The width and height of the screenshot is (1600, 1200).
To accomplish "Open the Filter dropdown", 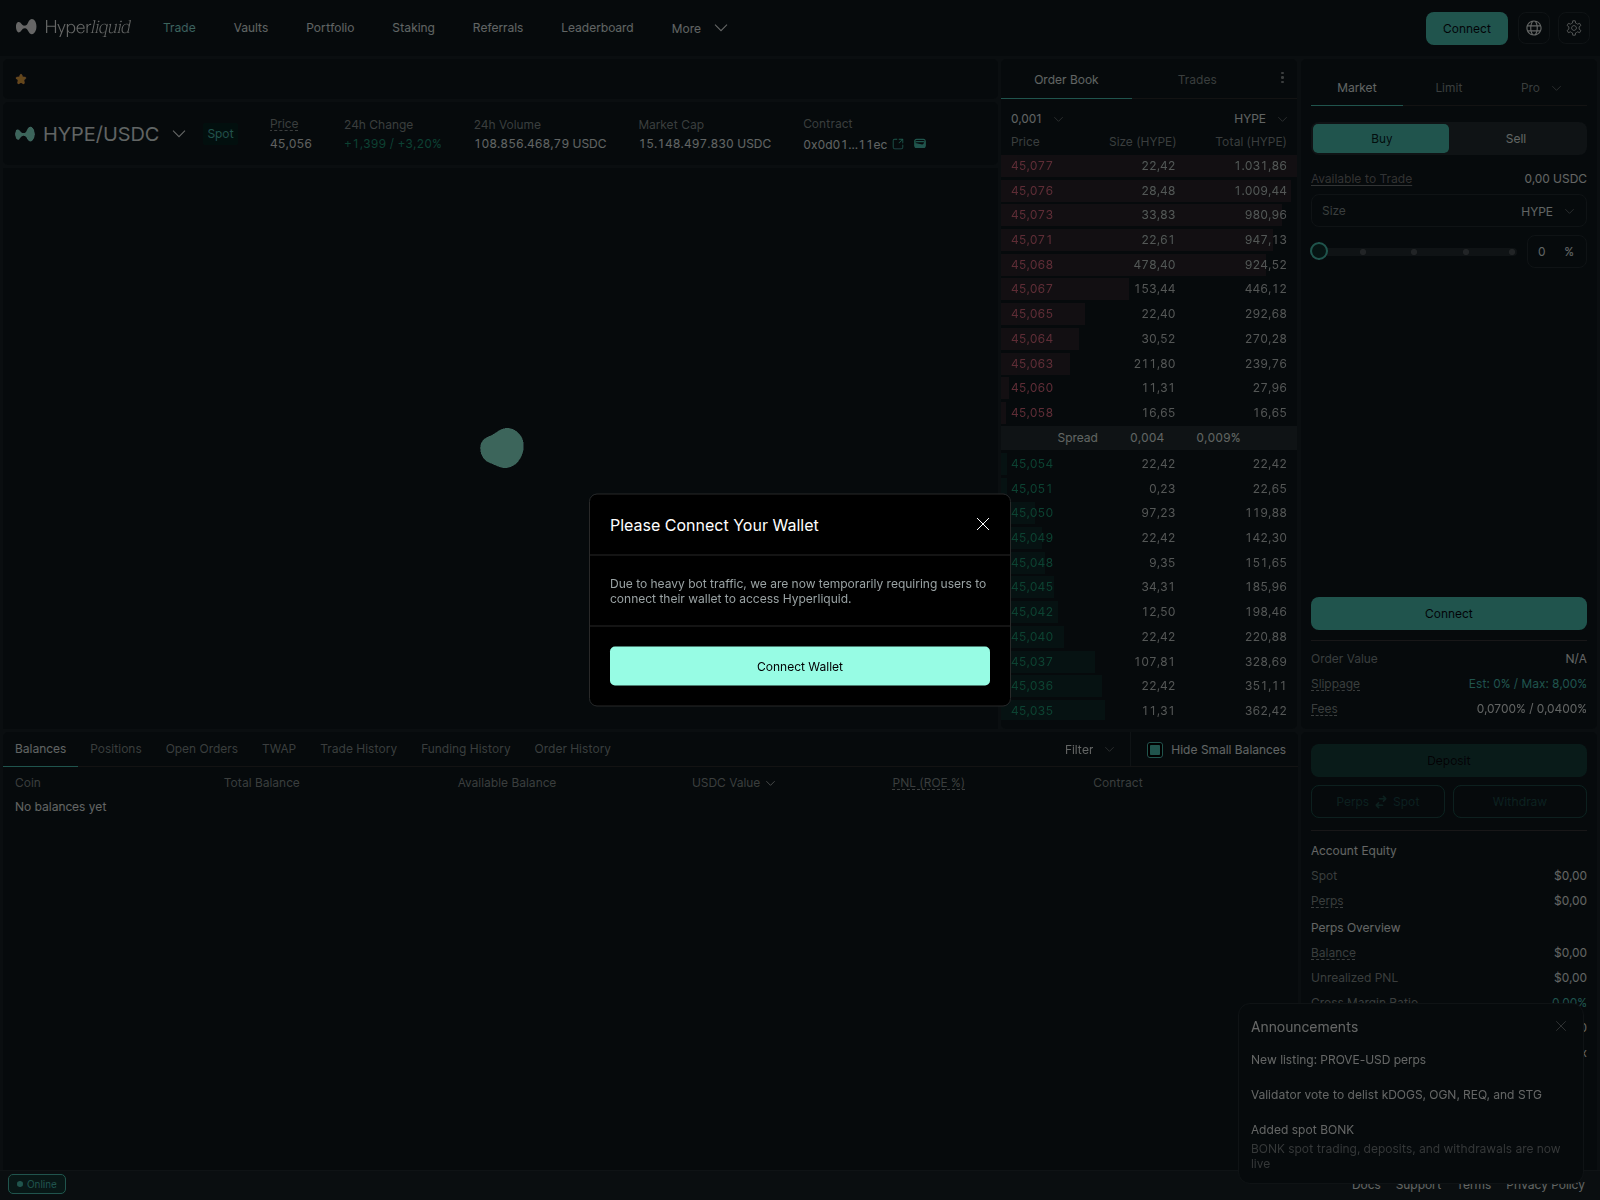I will coord(1089,750).
